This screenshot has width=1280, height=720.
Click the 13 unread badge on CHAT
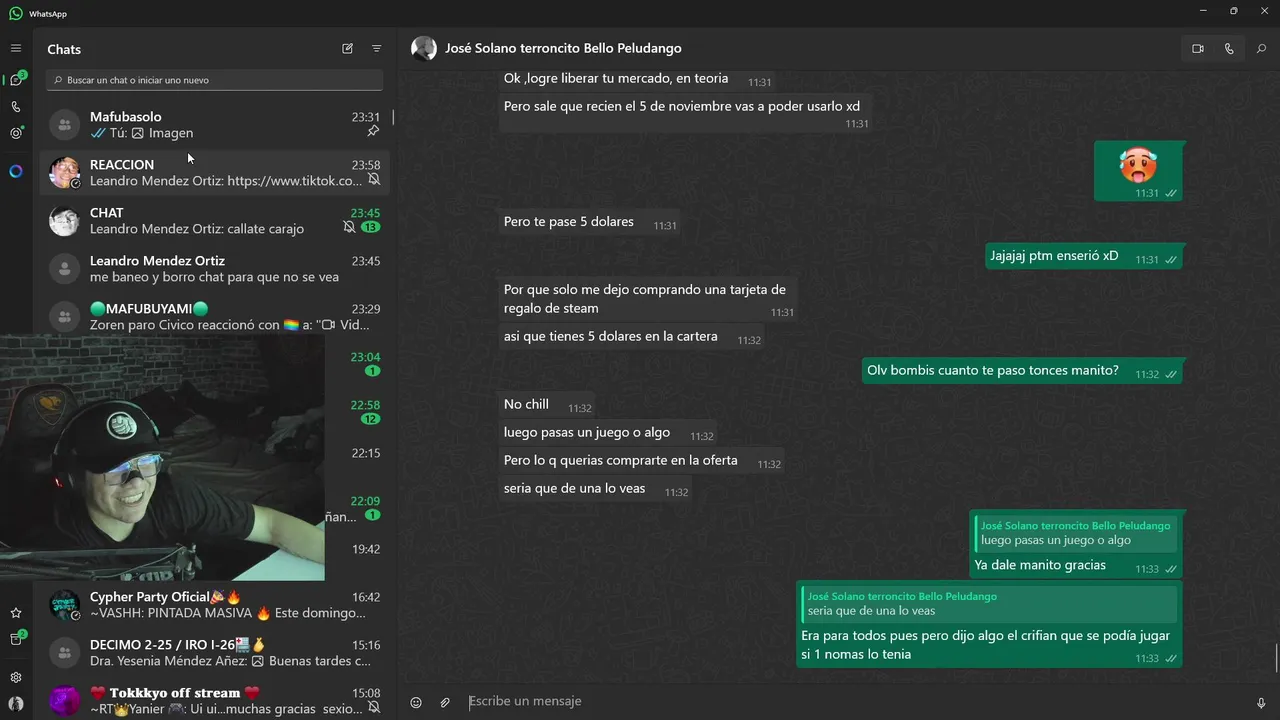click(370, 228)
